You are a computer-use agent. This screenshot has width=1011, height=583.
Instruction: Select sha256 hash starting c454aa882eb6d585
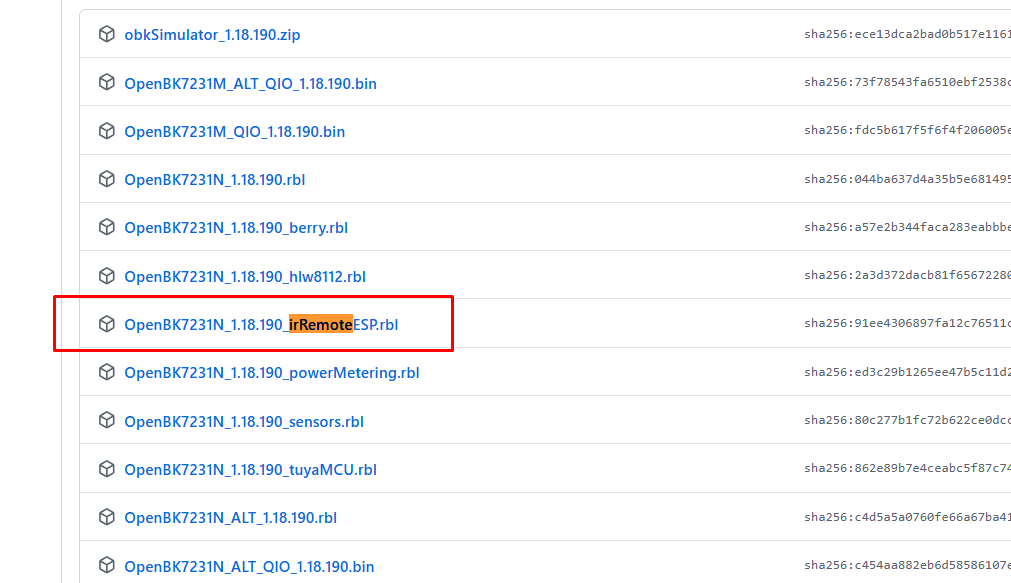[907, 565]
